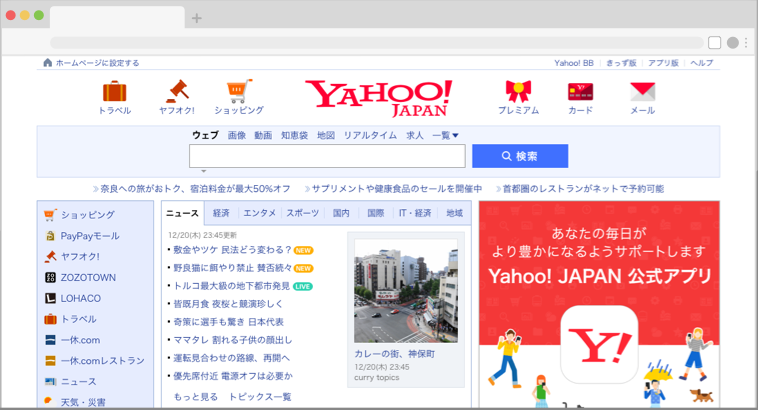Viewport: 758px width, 410px height.
Task: Select the 画像 search category
Action: click(236, 135)
